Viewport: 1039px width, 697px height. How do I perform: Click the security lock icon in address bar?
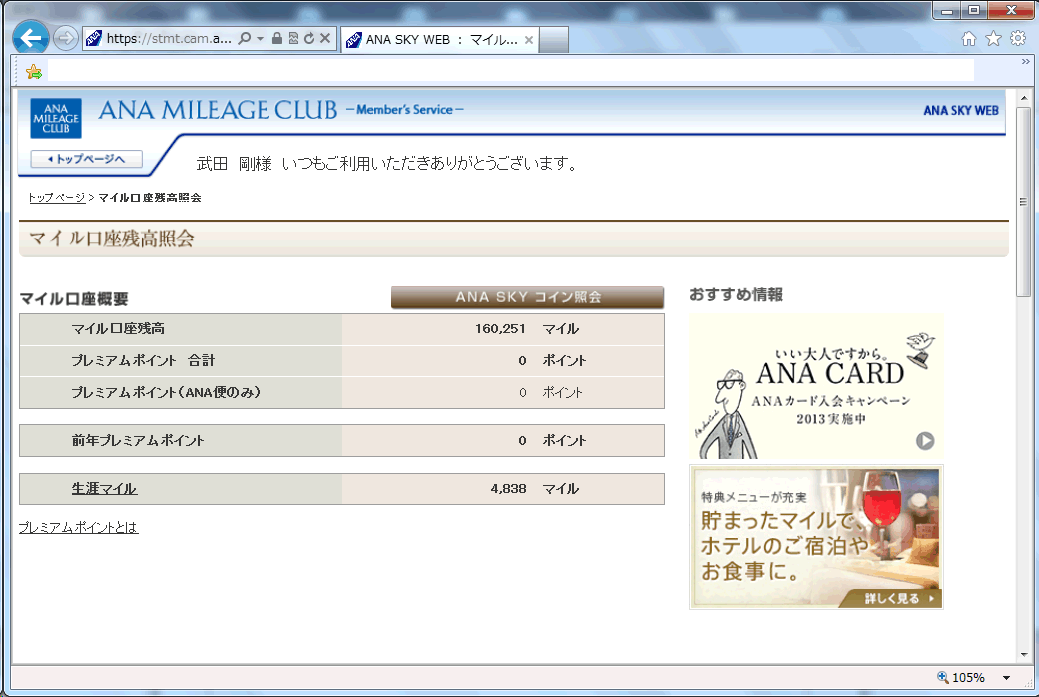click(x=277, y=38)
